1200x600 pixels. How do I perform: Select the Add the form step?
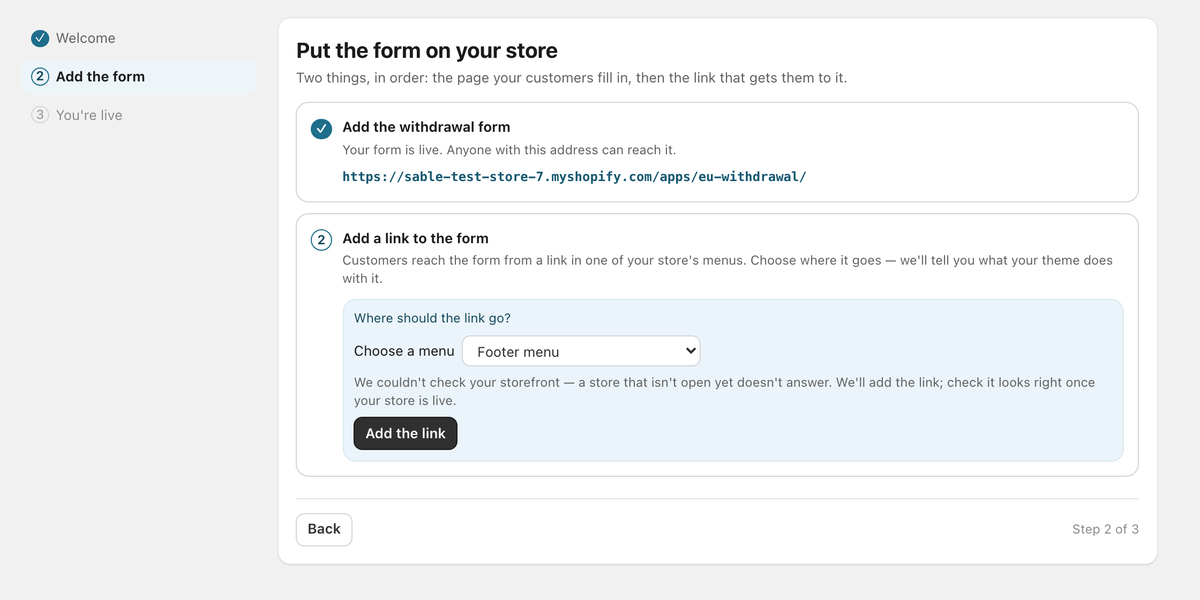pos(138,77)
